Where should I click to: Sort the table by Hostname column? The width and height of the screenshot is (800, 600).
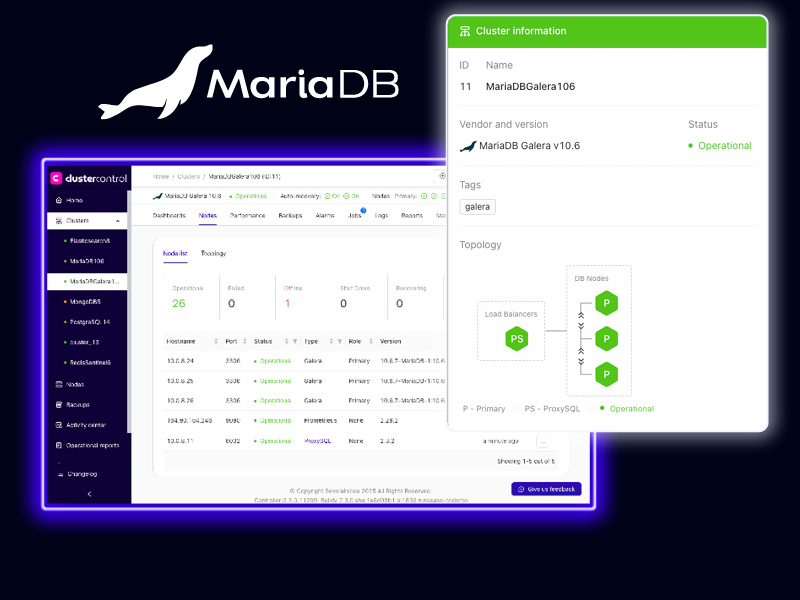216,341
